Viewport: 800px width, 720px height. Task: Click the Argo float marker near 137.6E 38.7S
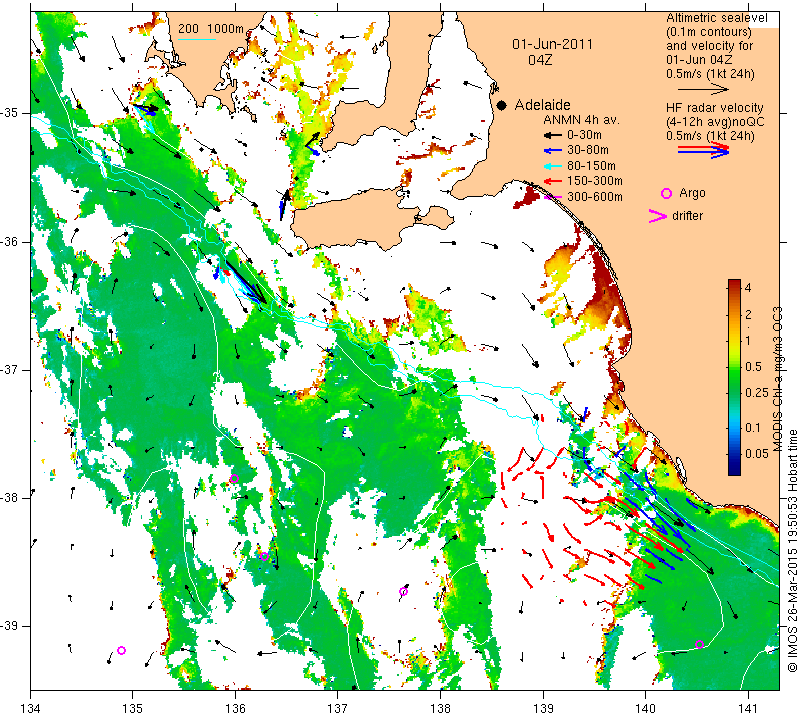point(404,592)
